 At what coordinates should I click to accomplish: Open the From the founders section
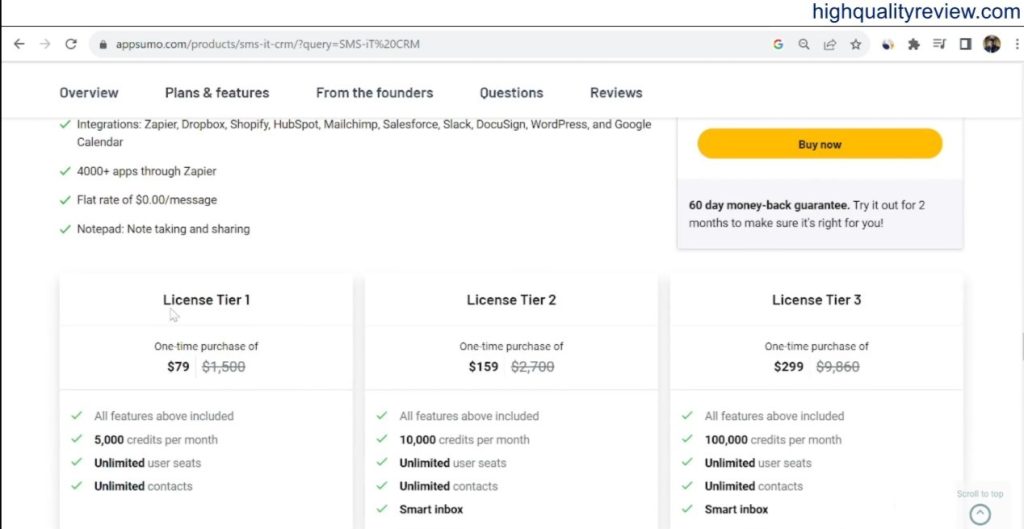pyautogui.click(x=374, y=93)
